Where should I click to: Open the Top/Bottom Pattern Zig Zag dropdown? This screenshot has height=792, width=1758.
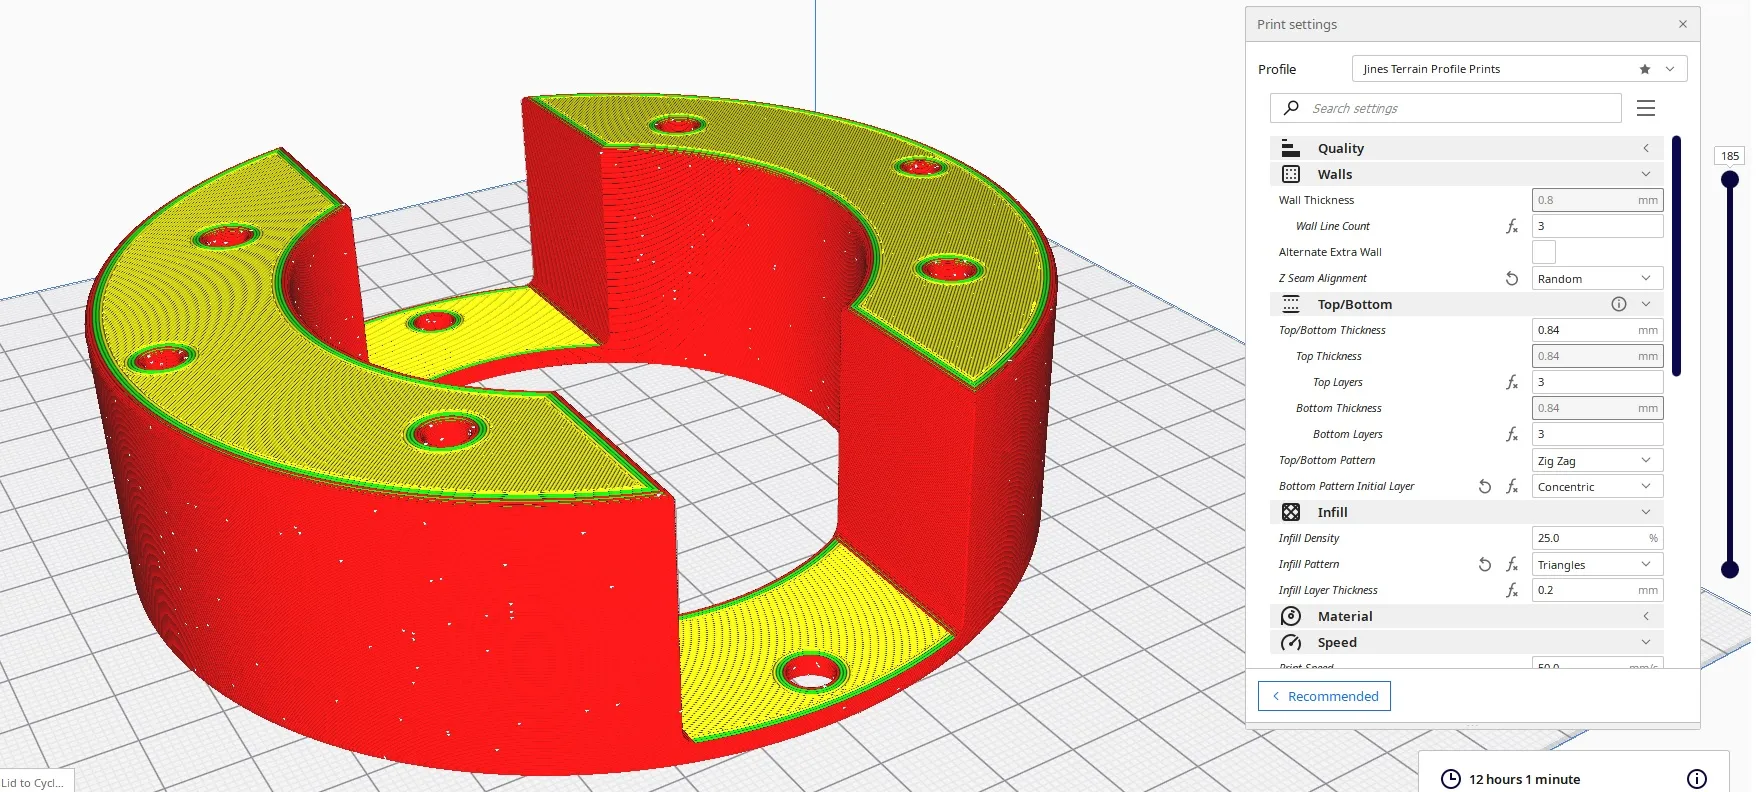click(x=1596, y=461)
